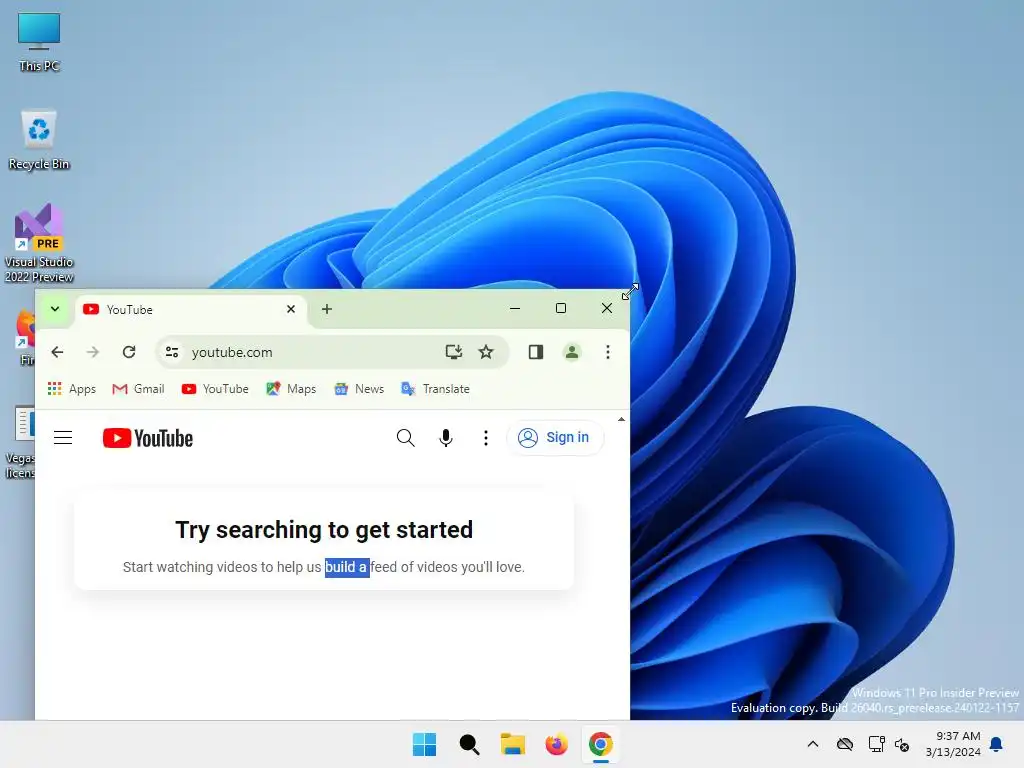Click page scrollbar up arrow
Viewport: 1024px width, 768px height.
[621, 419]
